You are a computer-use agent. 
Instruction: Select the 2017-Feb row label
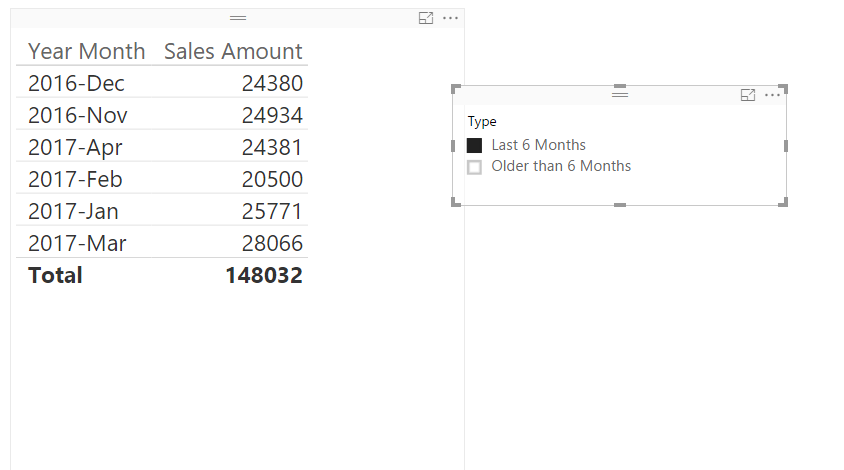[x=75, y=179]
